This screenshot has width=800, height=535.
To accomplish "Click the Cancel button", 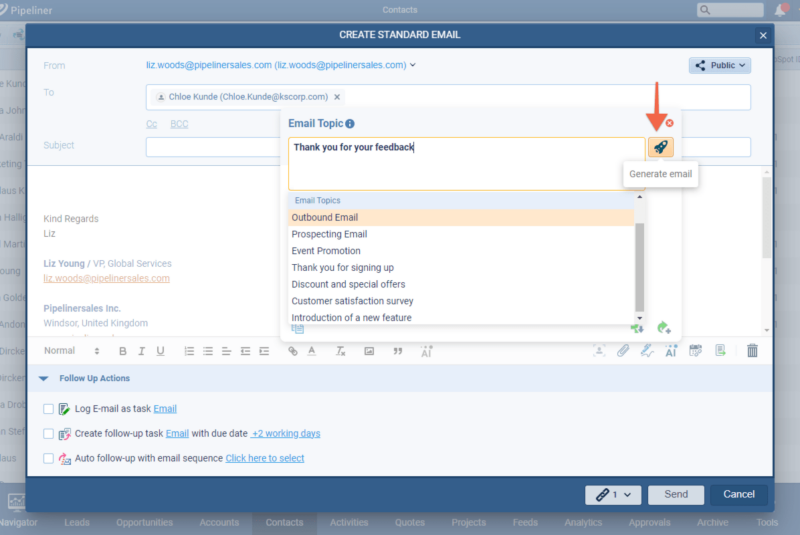I will click(739, 494).
